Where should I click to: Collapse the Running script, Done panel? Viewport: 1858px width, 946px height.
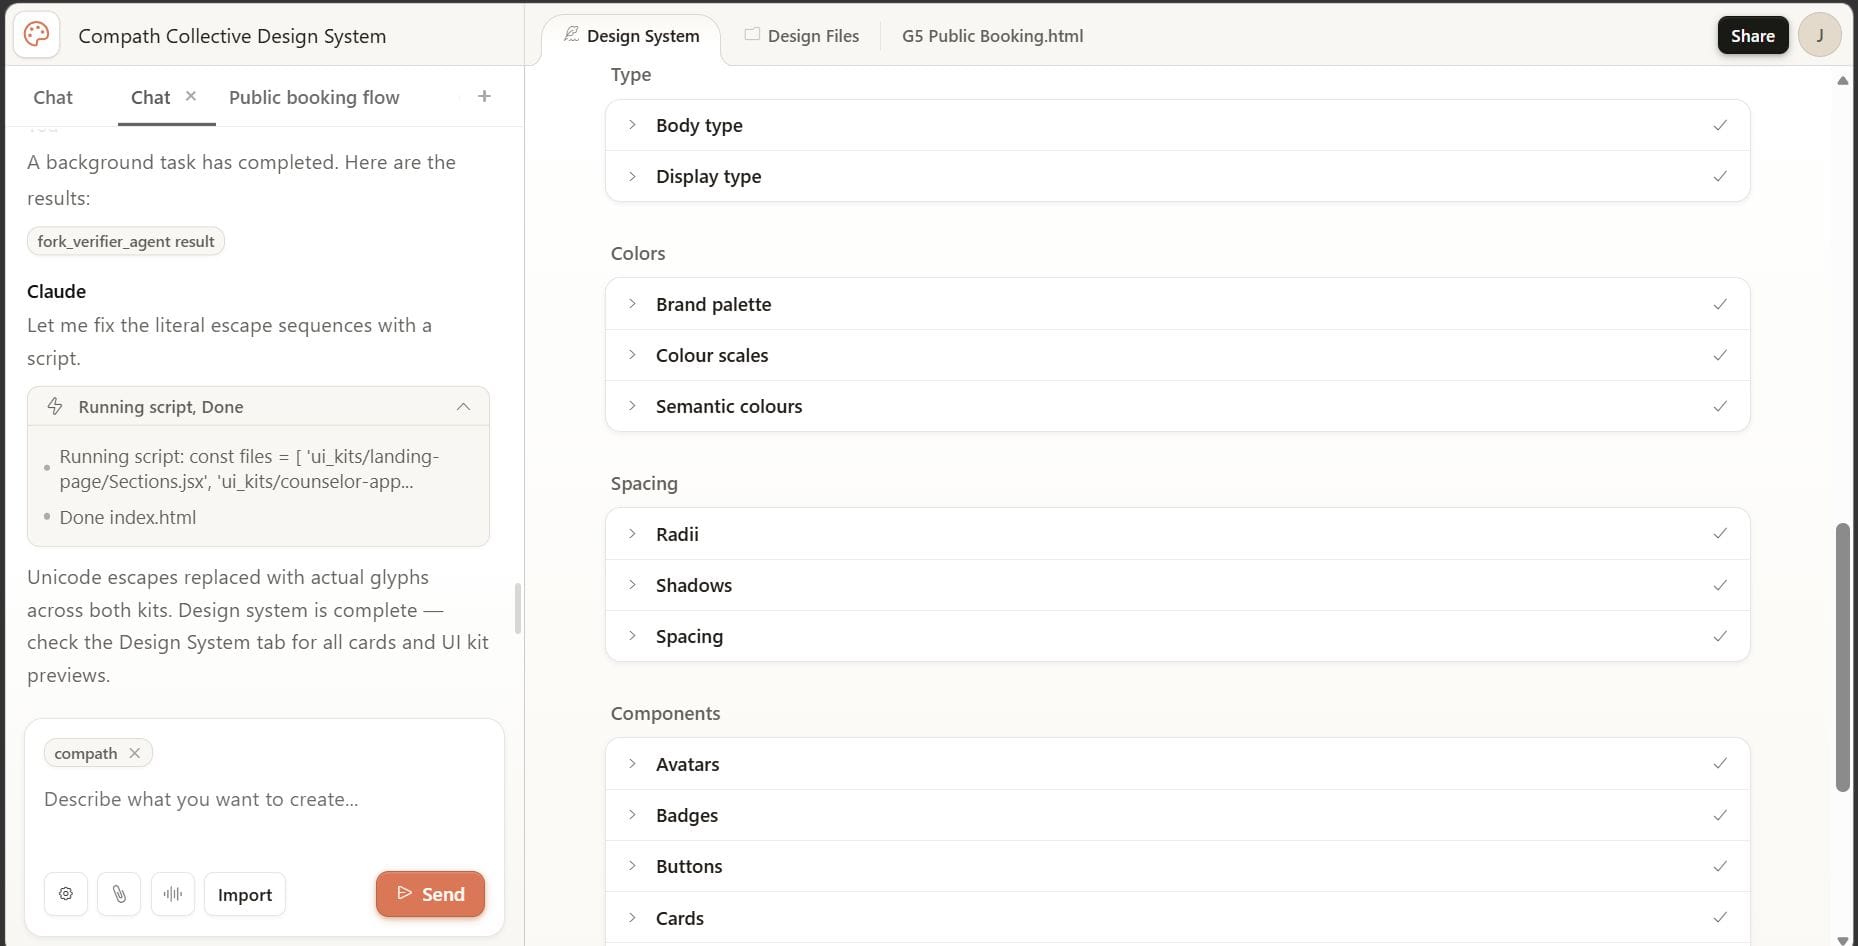[463, 406]
